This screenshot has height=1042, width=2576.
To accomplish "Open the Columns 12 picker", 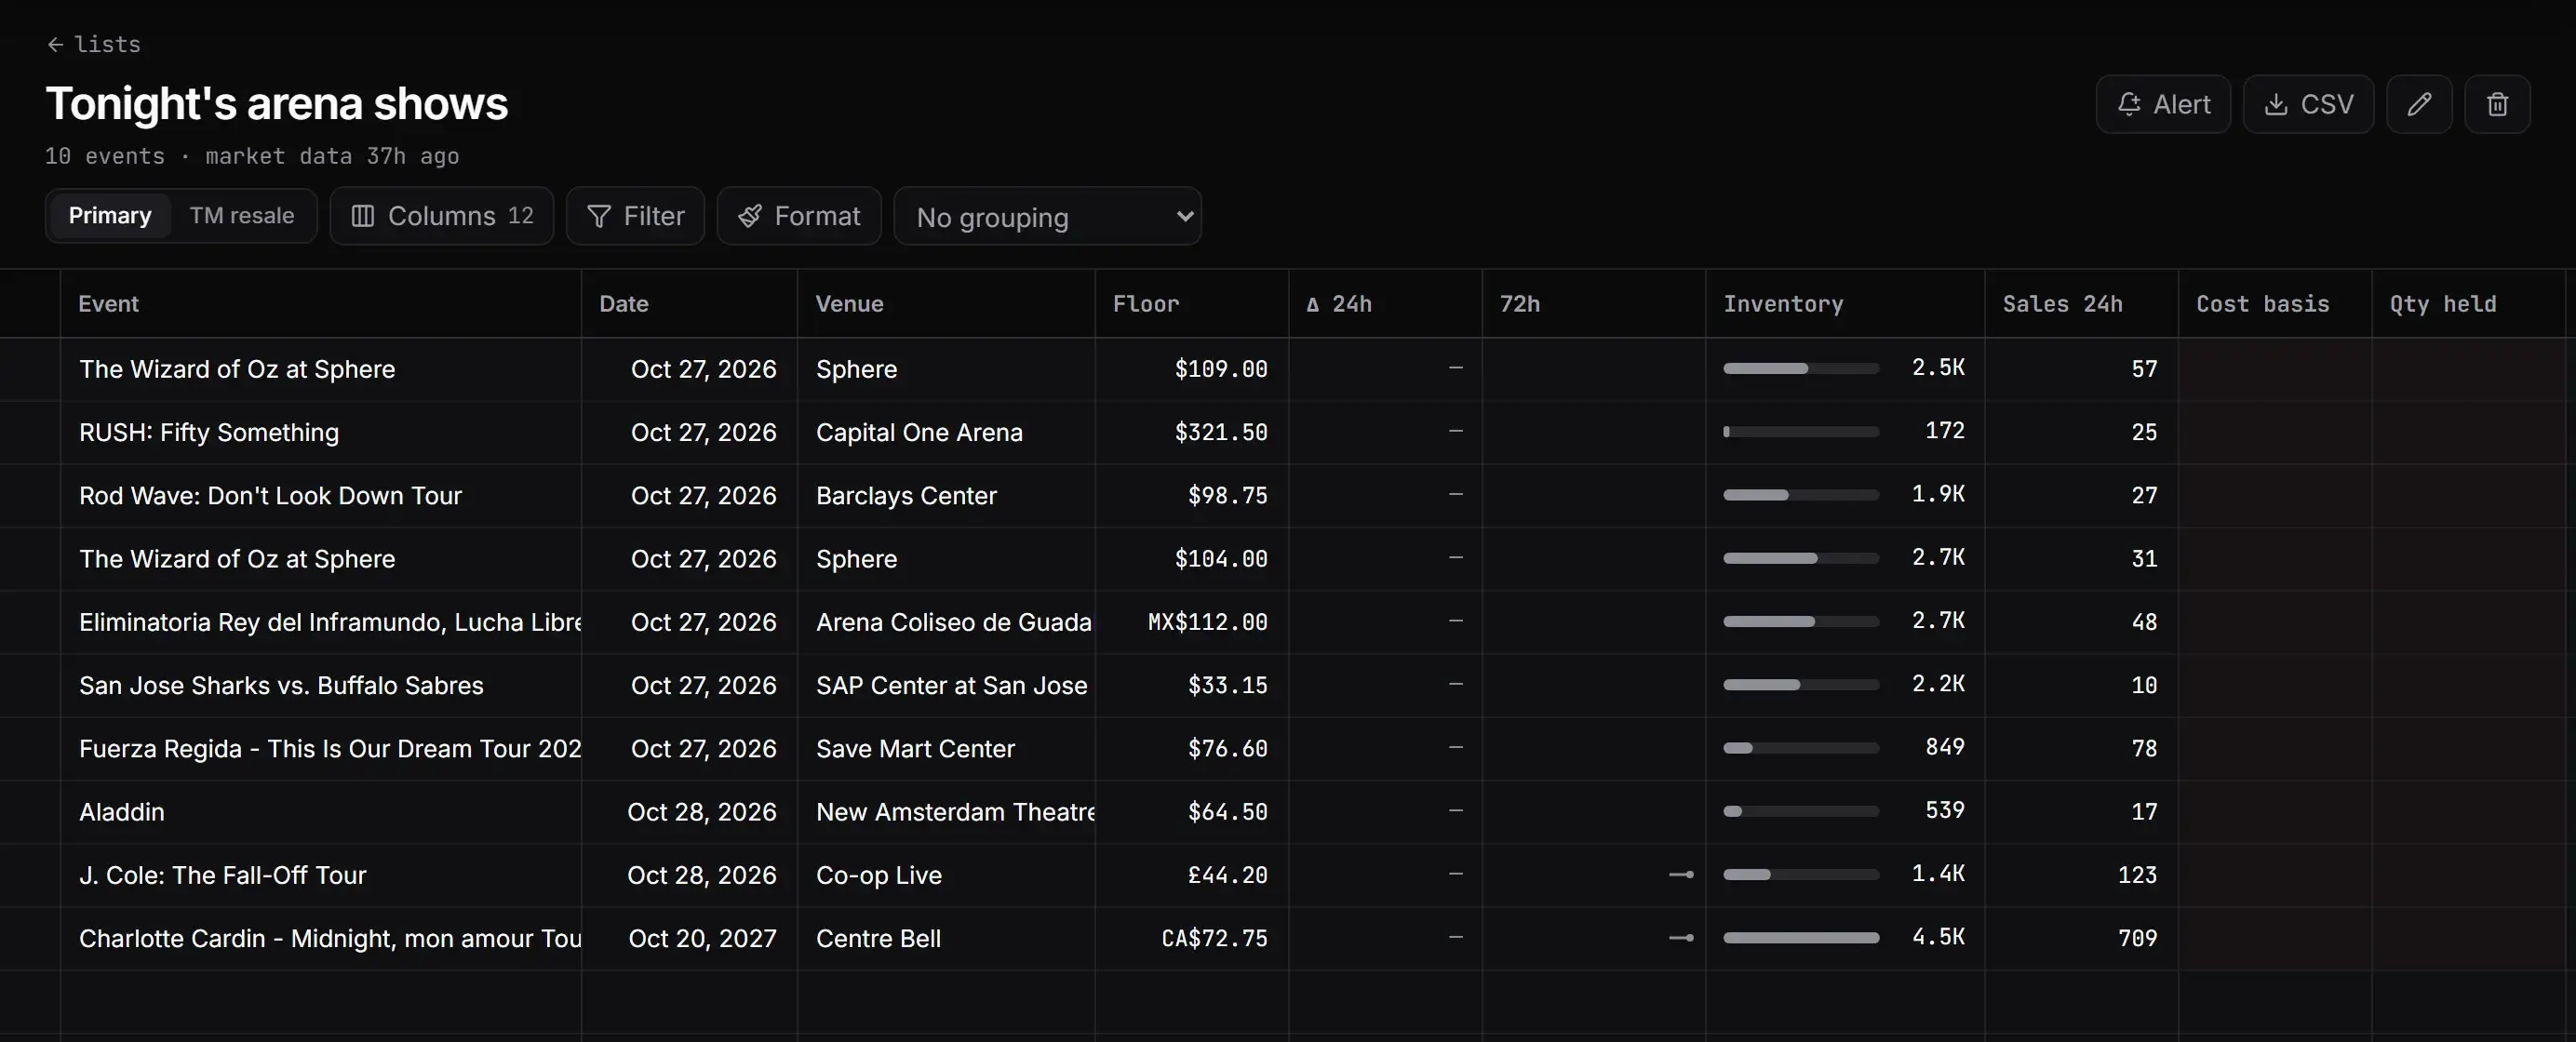I will (442, 216).
